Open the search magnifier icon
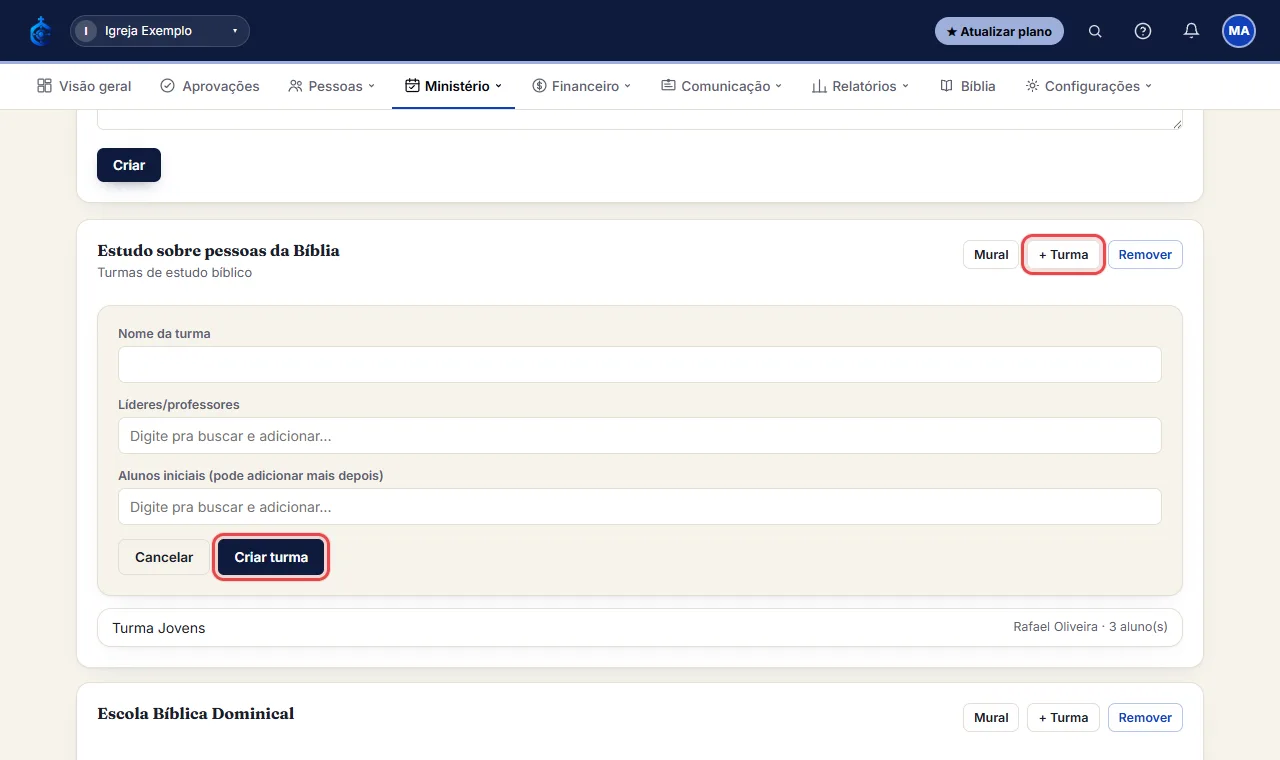The height and width of the screenshot is (760, 1280). pyautogui.click(x=1095, y=31)
